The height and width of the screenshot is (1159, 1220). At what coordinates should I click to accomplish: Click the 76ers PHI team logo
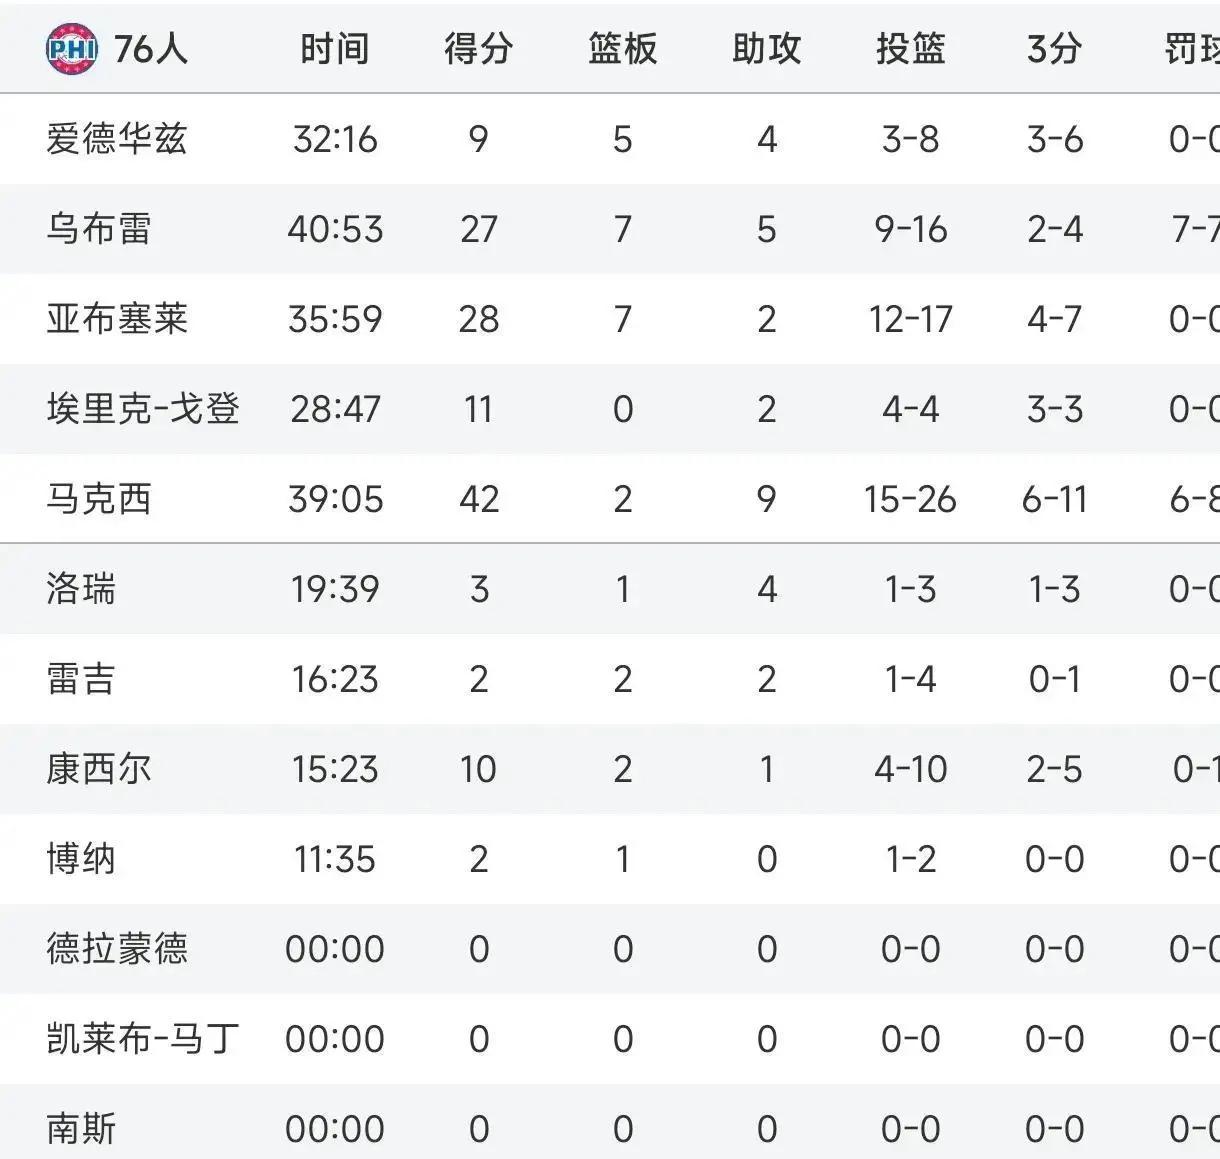pyautogui.click(x=72, y=48)
